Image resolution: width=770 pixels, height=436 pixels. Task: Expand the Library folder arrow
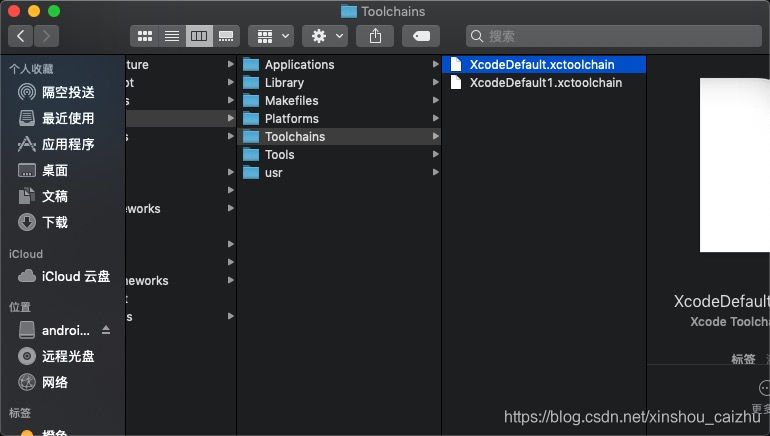click(x=435, y=82)
